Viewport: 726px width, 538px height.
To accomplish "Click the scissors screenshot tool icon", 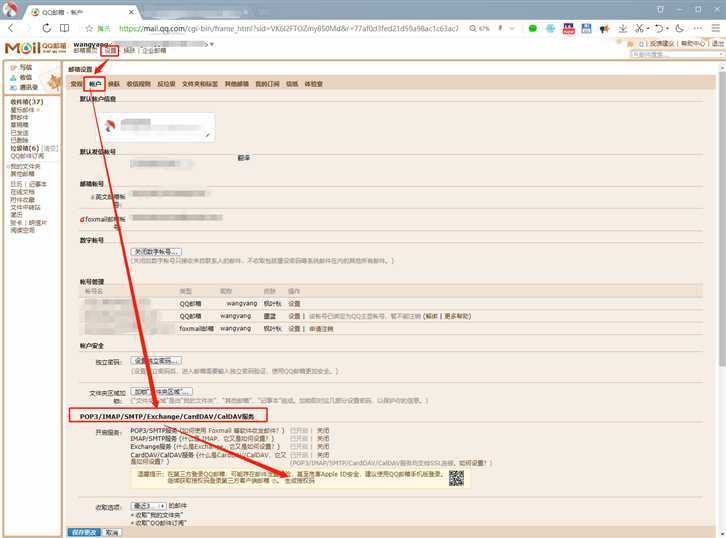I will 639,28.
